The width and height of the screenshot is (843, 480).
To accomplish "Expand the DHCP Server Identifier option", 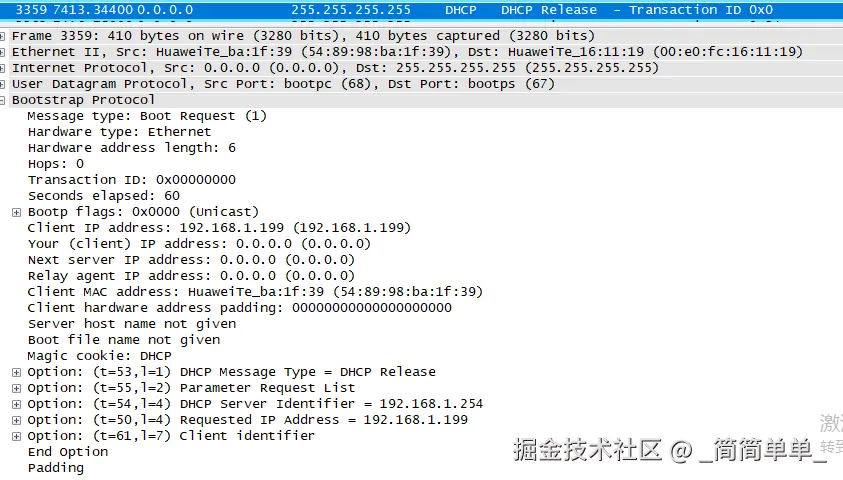I will pyautogui.click(x=17, y=404).
